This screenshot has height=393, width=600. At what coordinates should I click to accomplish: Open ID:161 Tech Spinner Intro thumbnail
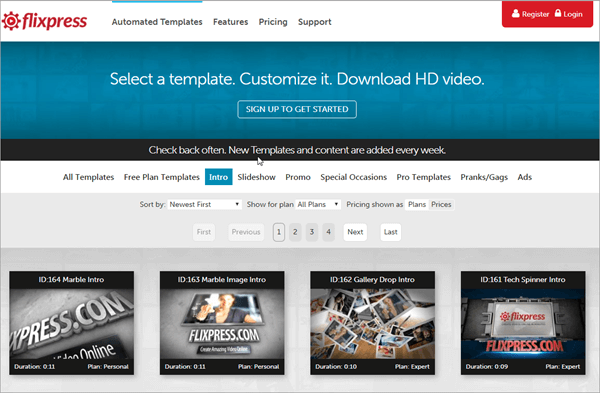523,324
